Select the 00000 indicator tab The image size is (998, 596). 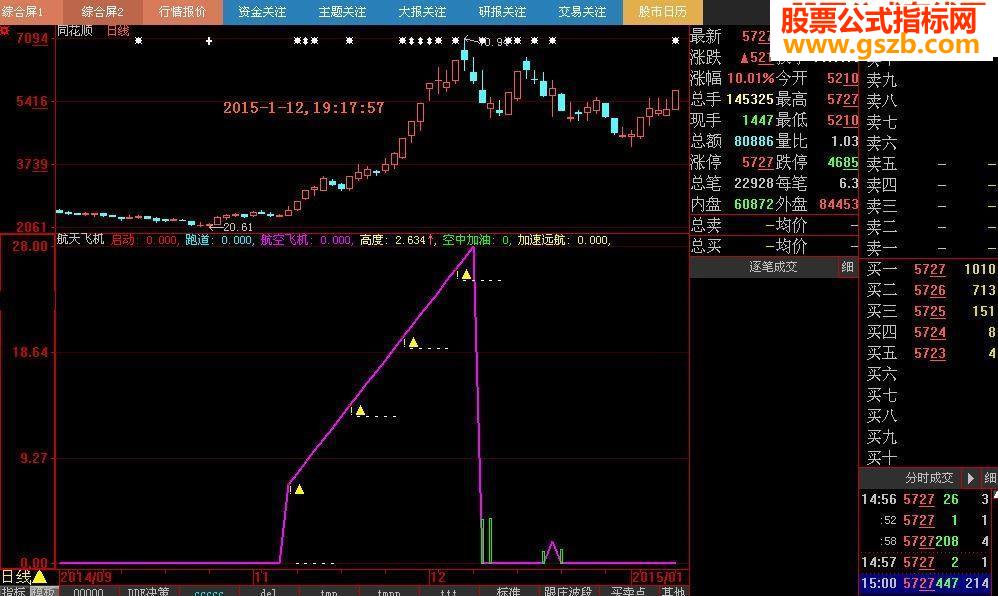[x=88, y=592]
